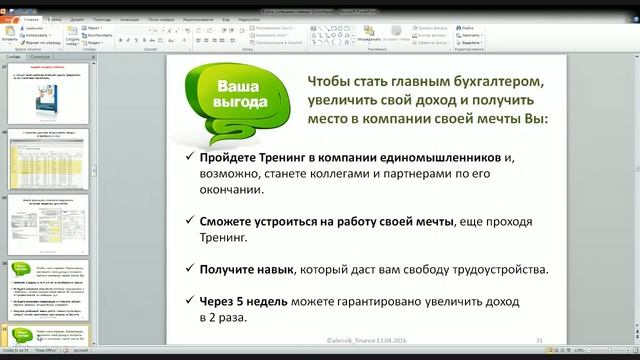Click the Shape Effects (Эффекты фигуры) icon
Screen dimensions: 640x360
pyautogui.click(x=415, y=42)
